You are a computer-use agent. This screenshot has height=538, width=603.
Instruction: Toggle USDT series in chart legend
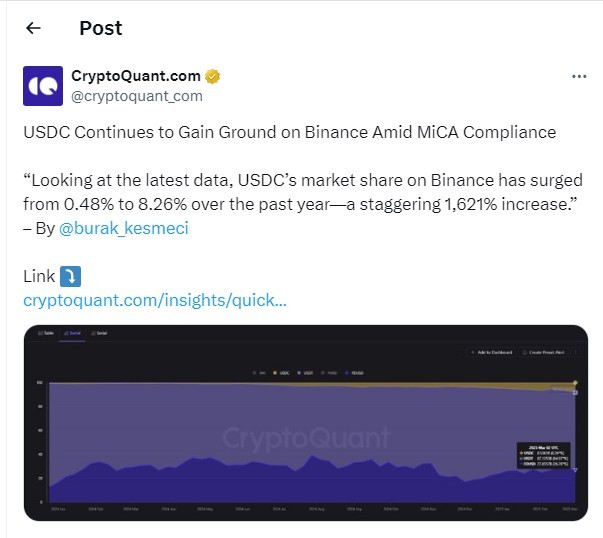[305, 373]
